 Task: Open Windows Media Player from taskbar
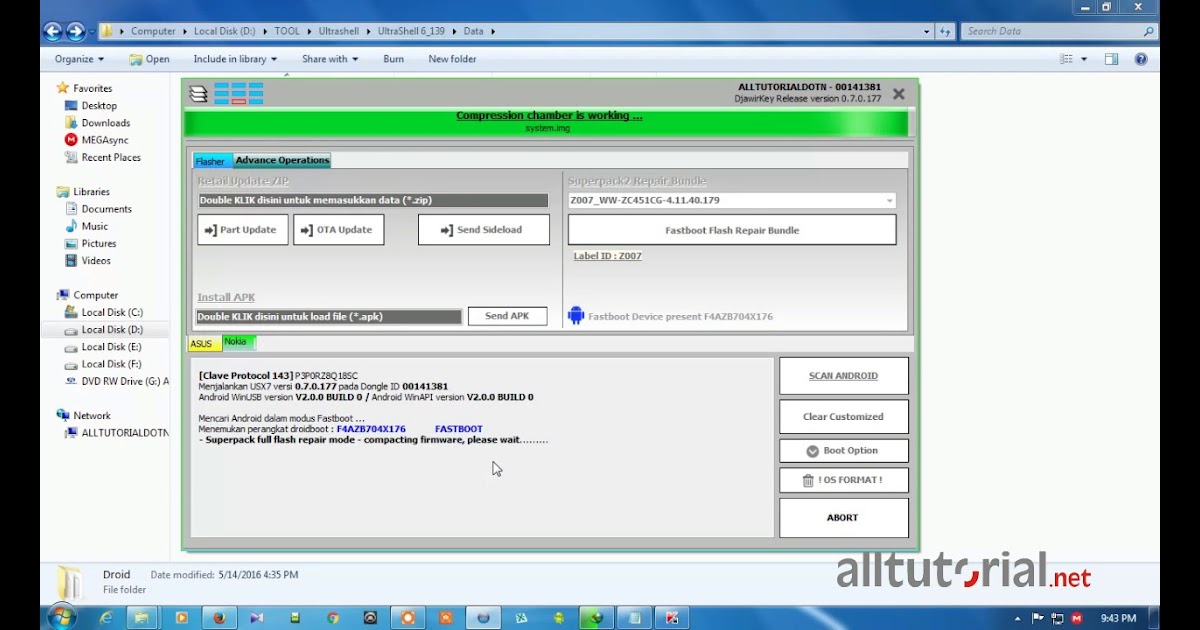182,618
